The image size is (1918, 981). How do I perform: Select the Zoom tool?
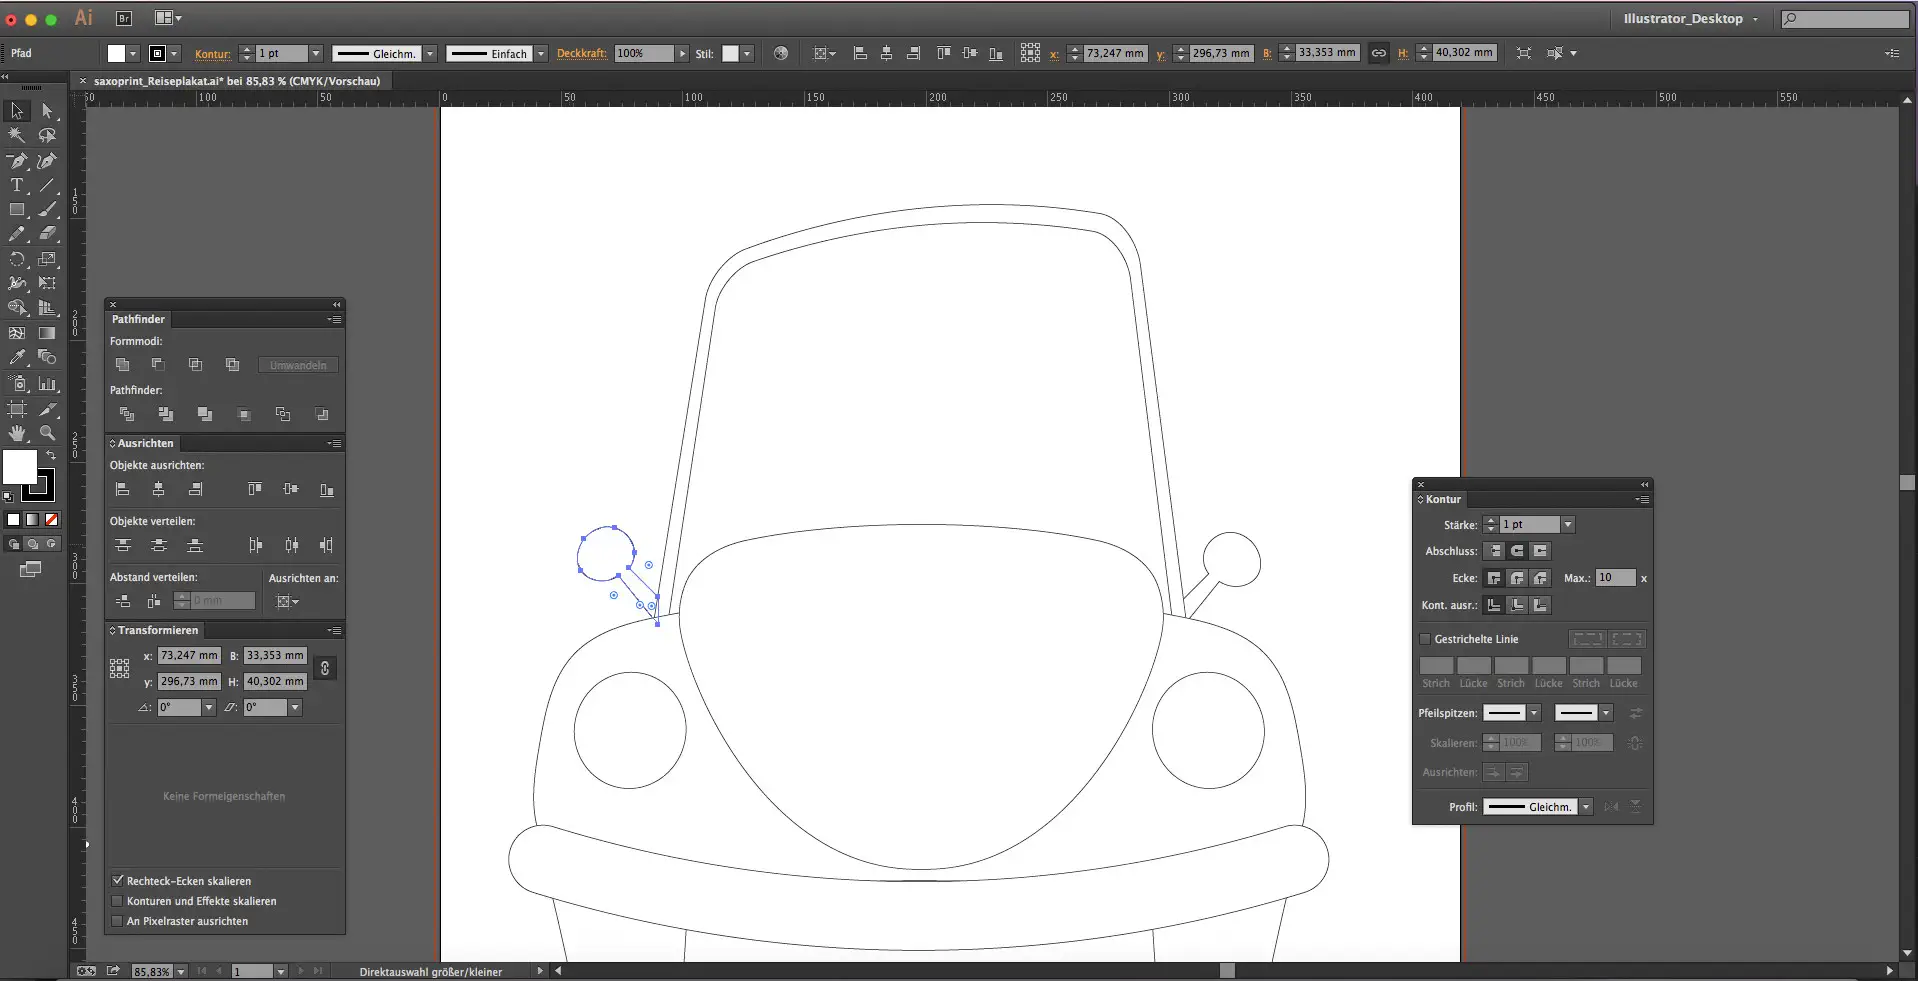point(47,433)
